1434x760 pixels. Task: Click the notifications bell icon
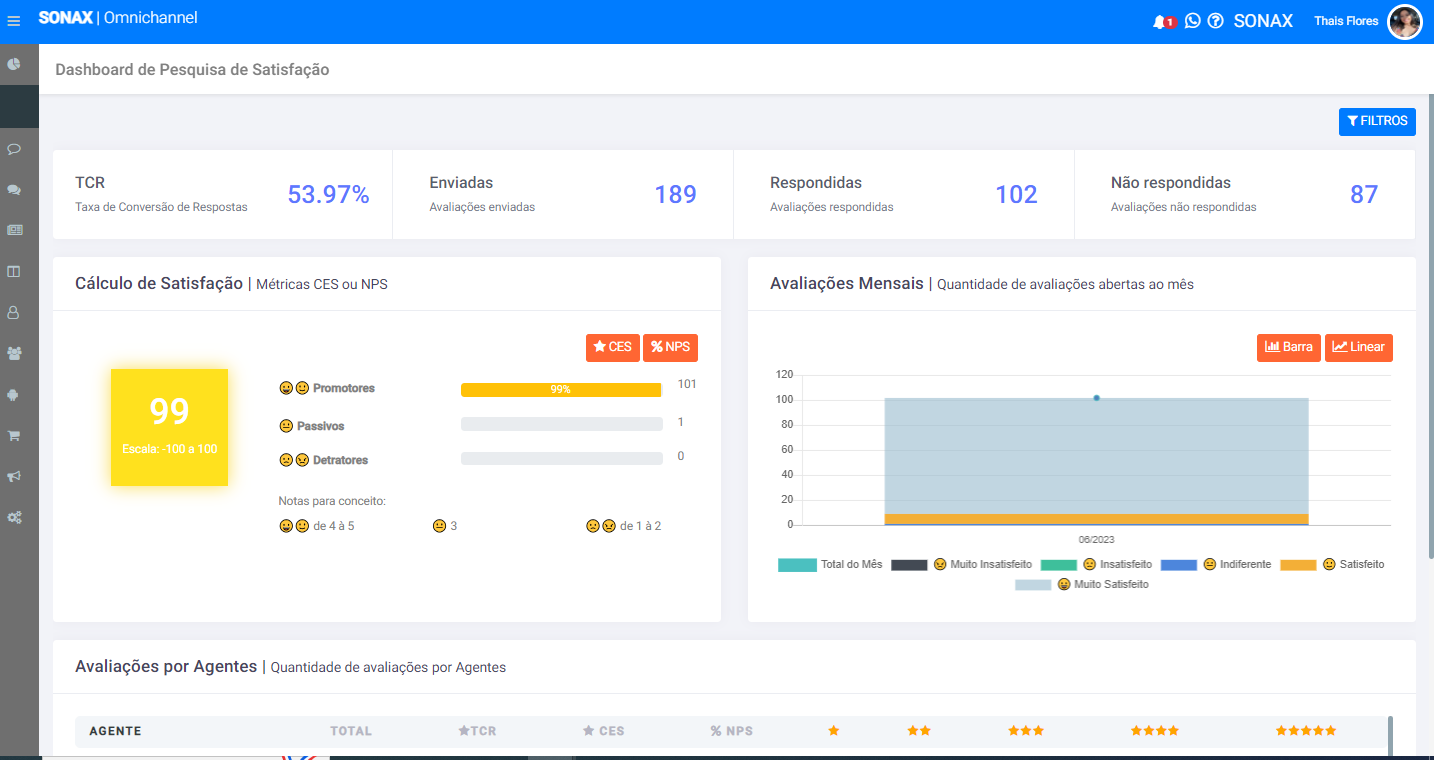coord(1159,21)
